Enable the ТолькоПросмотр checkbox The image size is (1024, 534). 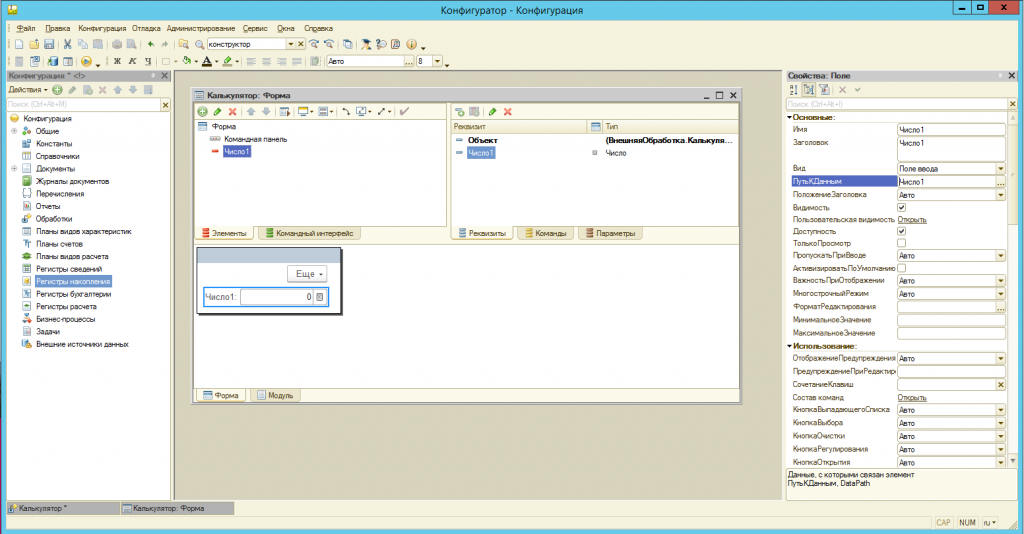(902, 243)
